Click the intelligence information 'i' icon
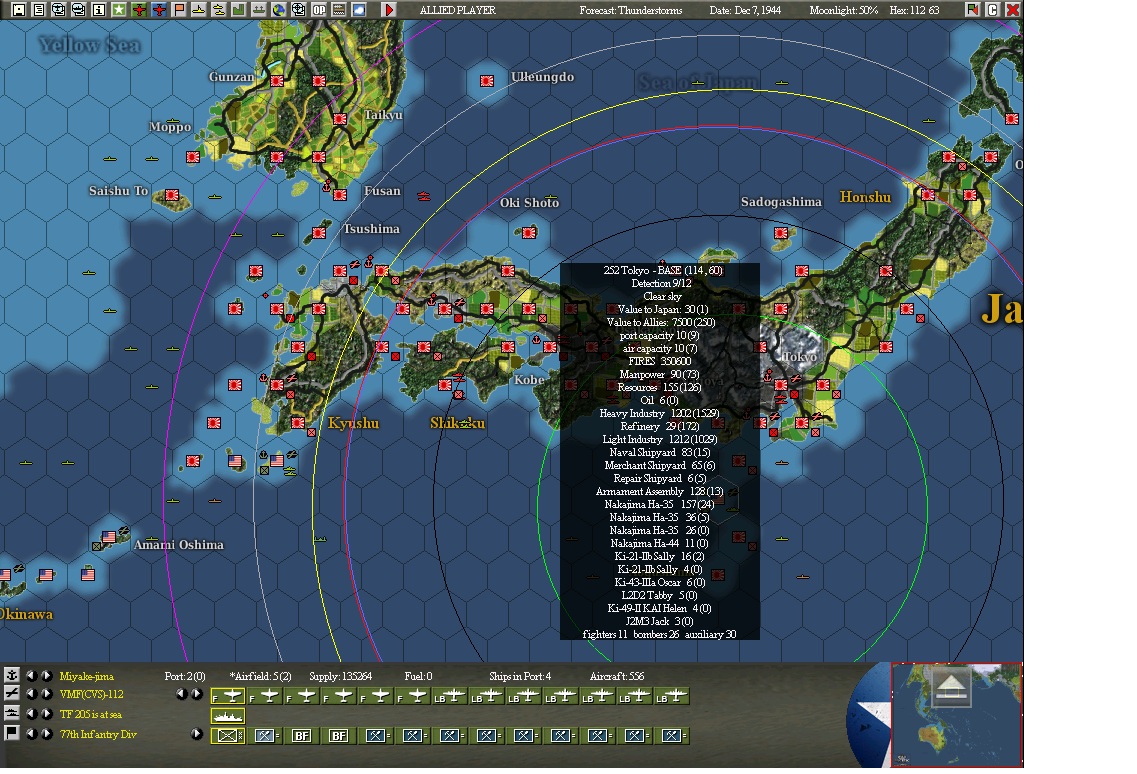Image resolution: width=1137 pixels, height=774 pixels. coord(98,12)
